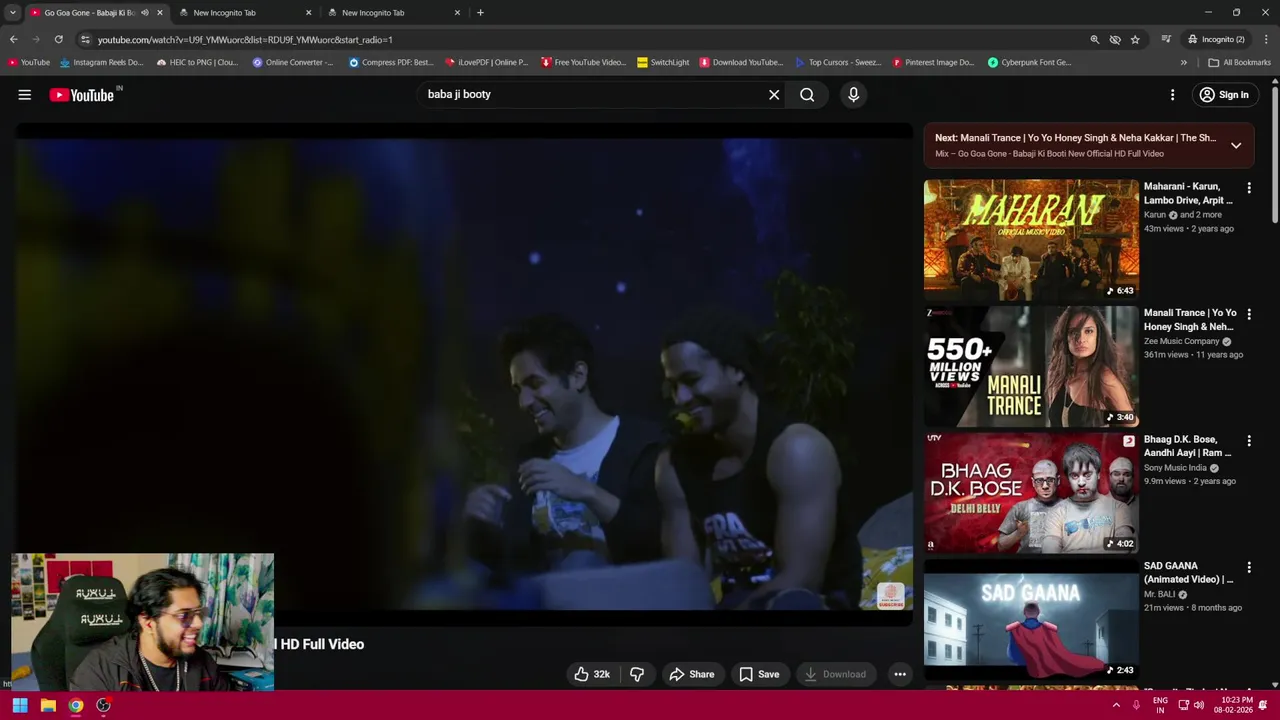Click the browser address bar URL
This screenshot has width=1280, height=720.
pyautogui.click(x=245, y=40)
